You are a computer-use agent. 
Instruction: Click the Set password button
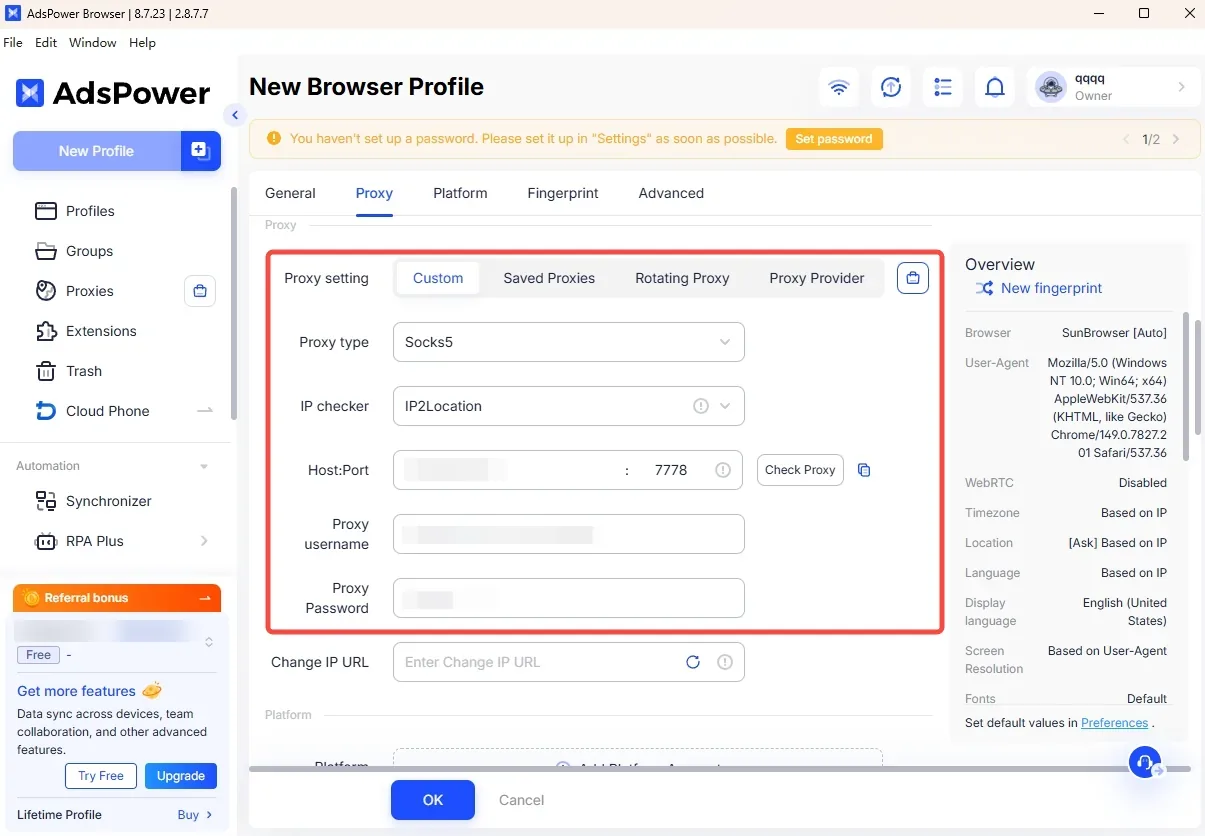coord(834,139)
